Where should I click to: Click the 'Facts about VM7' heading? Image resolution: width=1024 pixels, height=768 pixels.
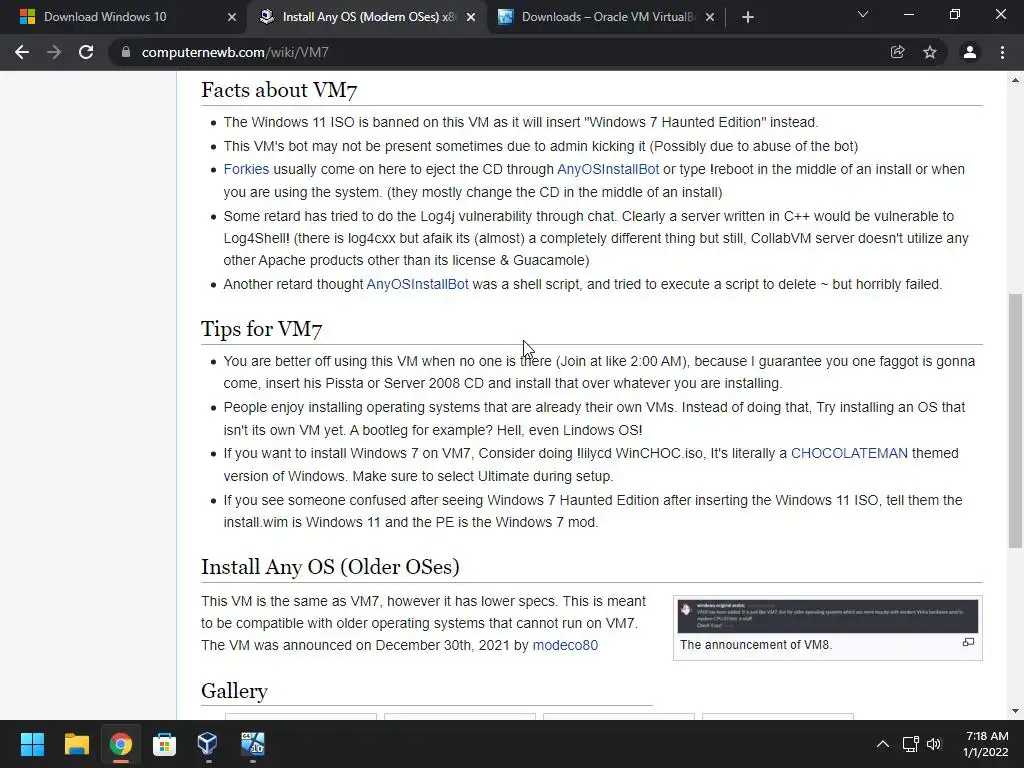[x=279, y=90]
